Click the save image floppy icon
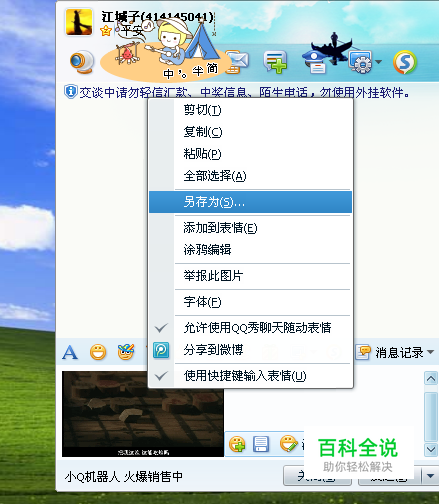The height and width of the screenshot is (504, 439). point(261,444)
